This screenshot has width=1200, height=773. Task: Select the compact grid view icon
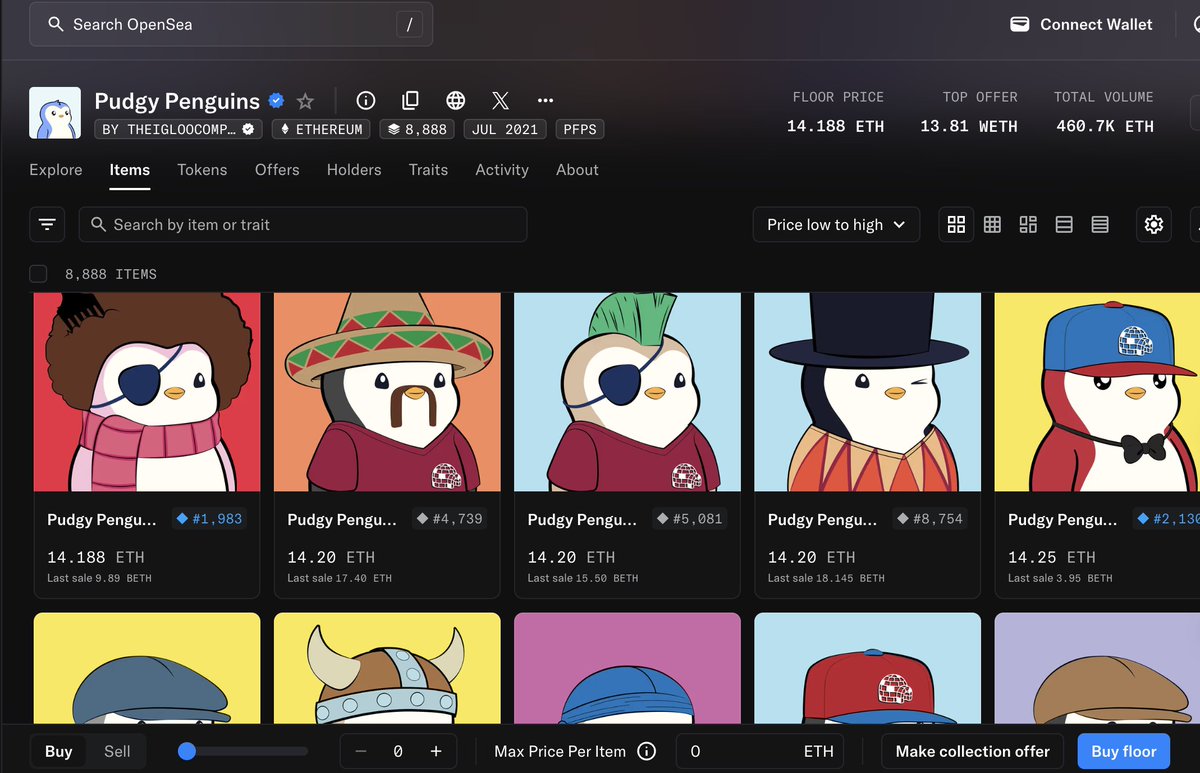point(992,224)
